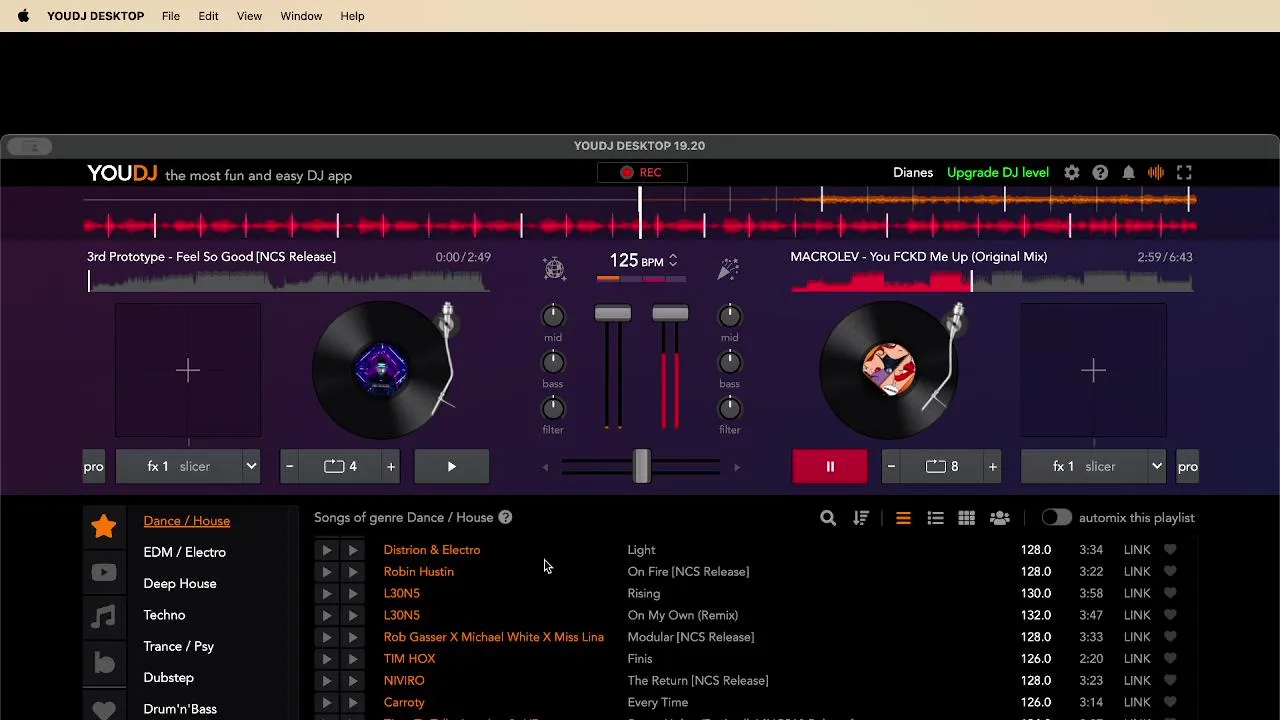Image resolution: width=1280 pixels, height=720 pixels.
Task: Toggle the REC recording button
Action: [641, 173]
